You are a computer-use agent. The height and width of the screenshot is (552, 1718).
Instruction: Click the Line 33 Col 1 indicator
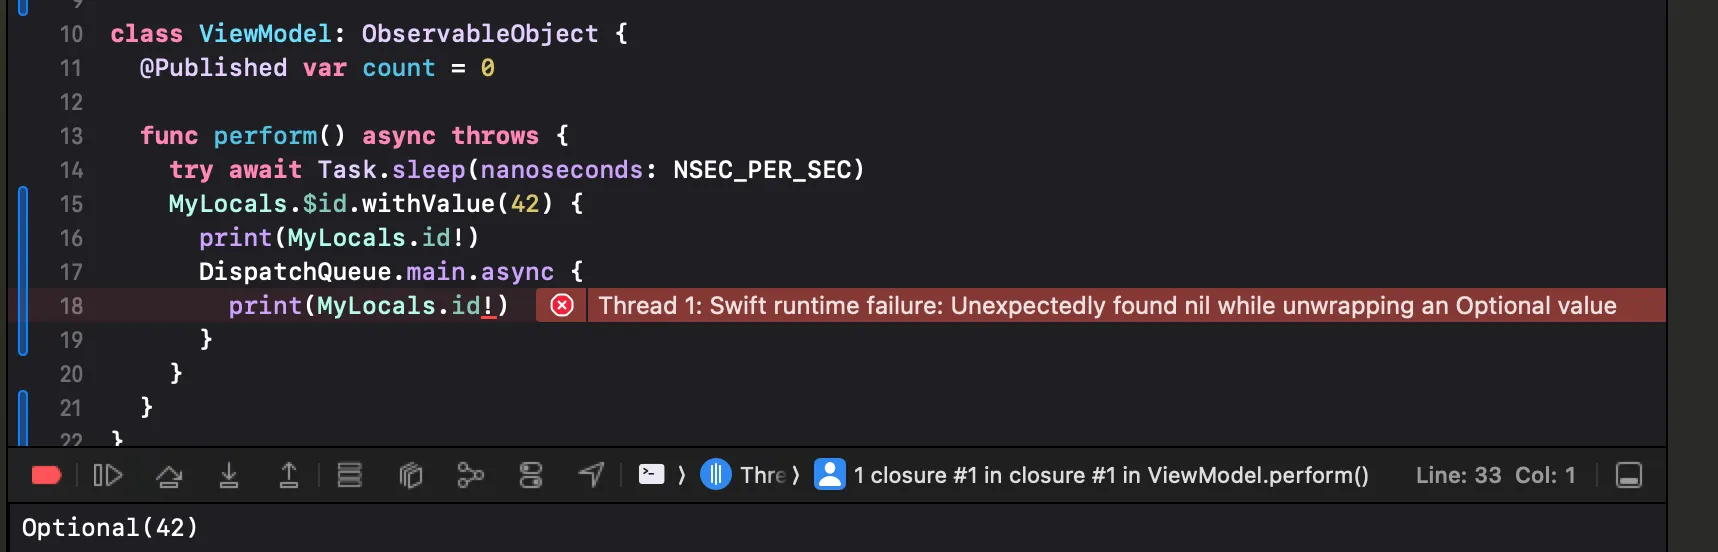(x=1495, y=475)
